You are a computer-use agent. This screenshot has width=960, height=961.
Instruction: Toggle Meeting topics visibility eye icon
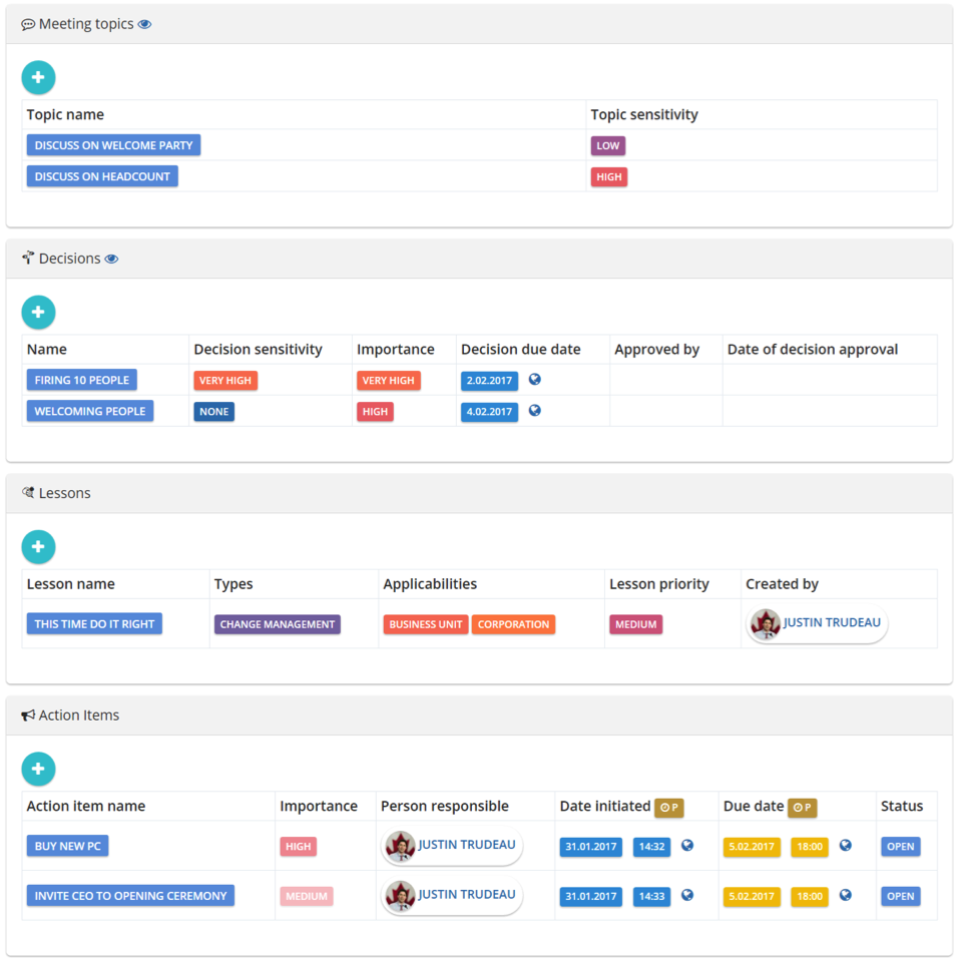click(x=145, y=25)
